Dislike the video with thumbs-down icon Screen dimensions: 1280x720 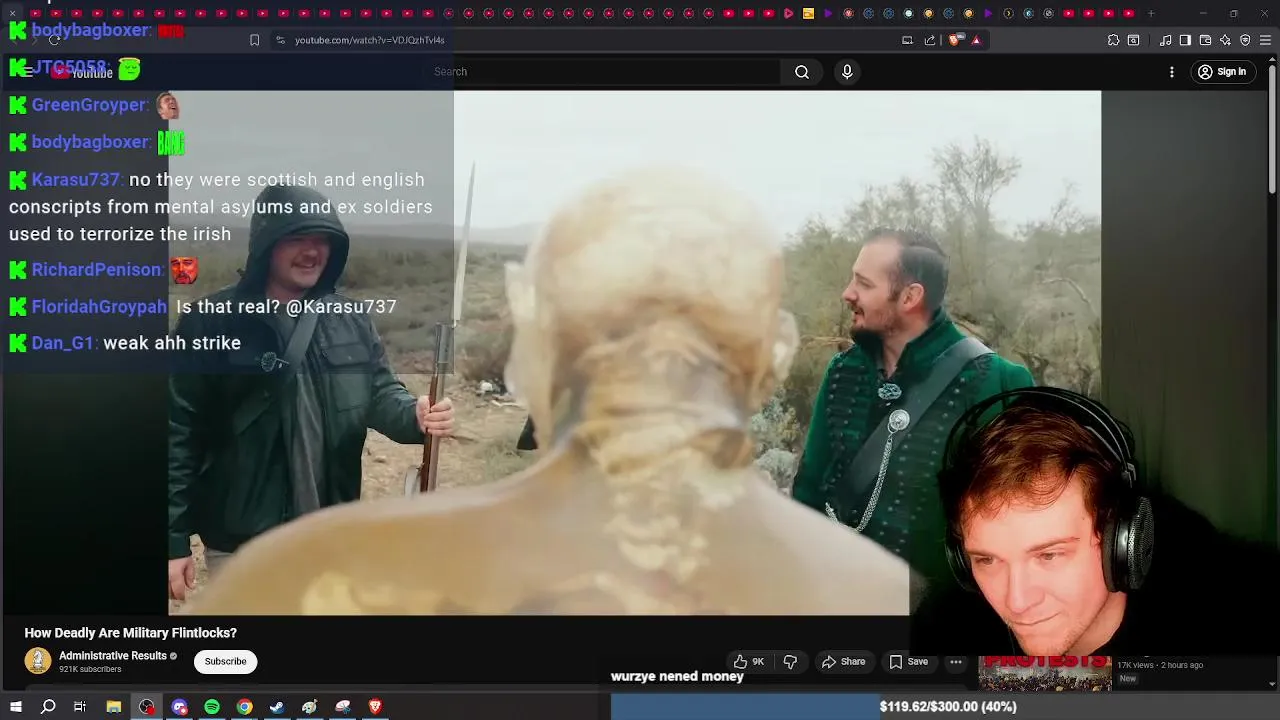coord(790,662)
